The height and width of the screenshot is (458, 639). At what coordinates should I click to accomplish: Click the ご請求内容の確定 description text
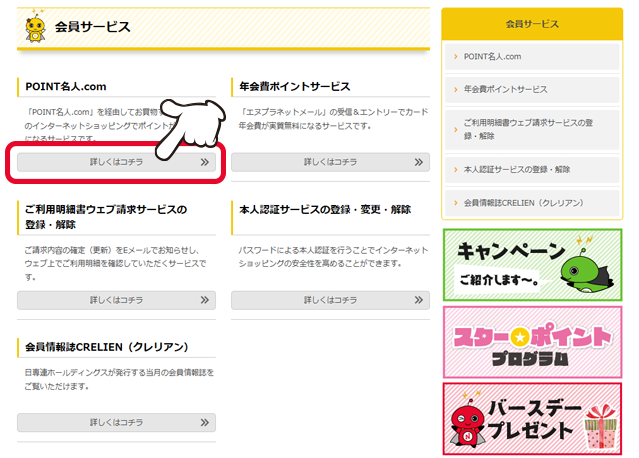pos(115,264)
